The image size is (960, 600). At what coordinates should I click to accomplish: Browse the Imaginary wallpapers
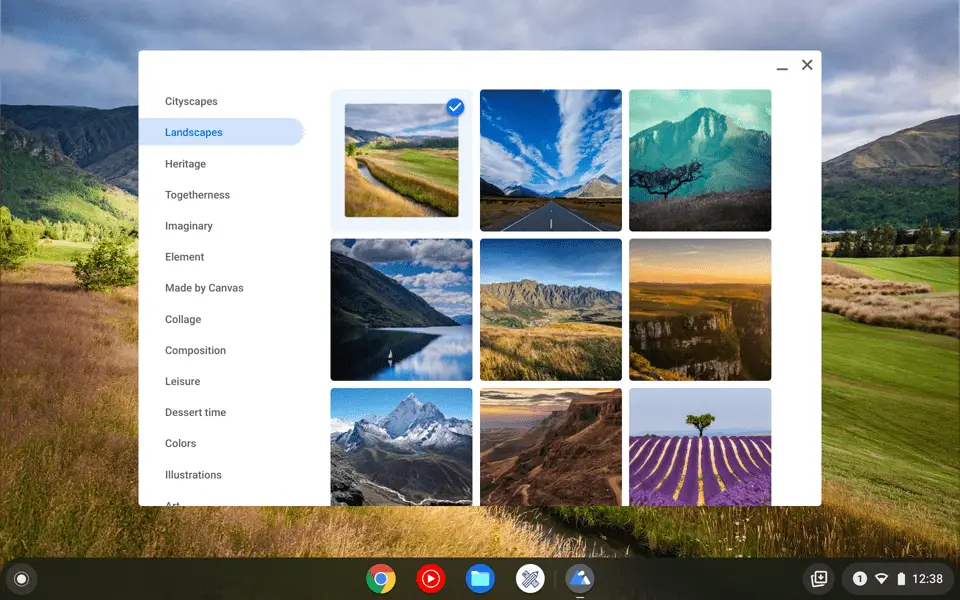pos(188,225)
